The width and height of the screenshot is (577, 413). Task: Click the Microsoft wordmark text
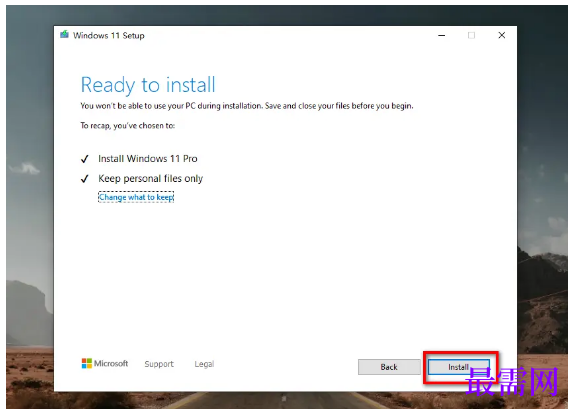coord(111,363)
